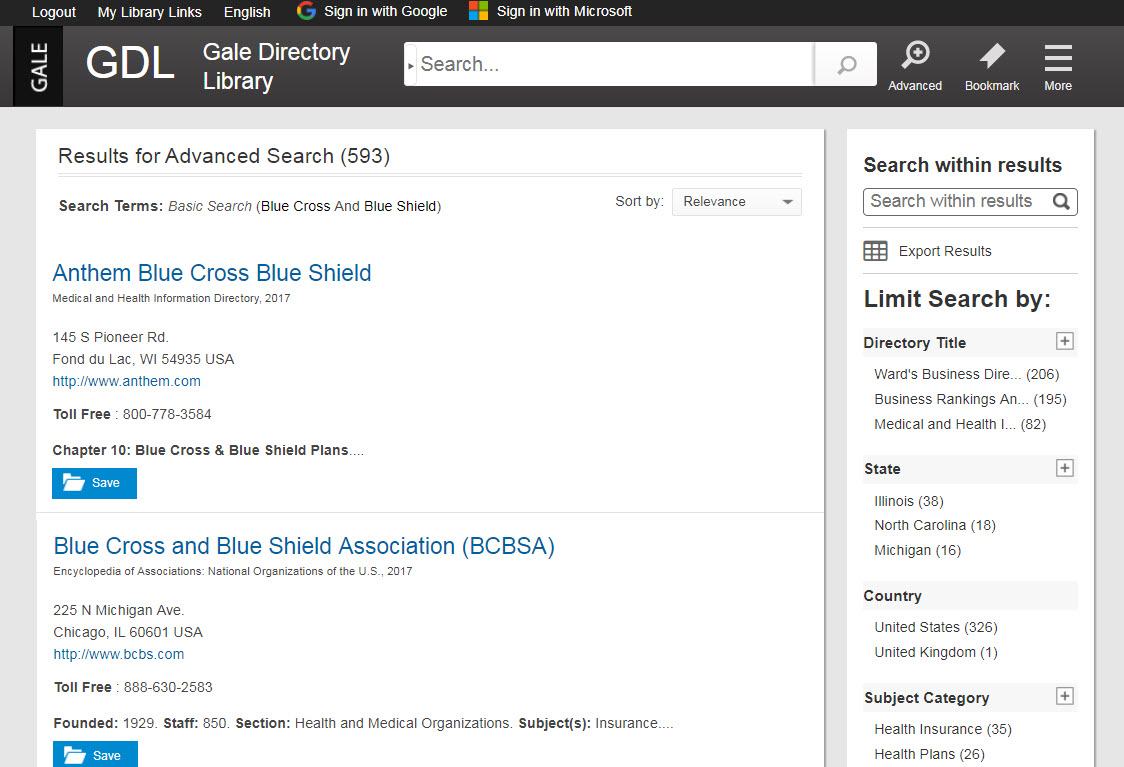Screen dimensions: 1124x767
Task: Filter by Ward's Business Directory (206)
Action: [x=966, y=374]
